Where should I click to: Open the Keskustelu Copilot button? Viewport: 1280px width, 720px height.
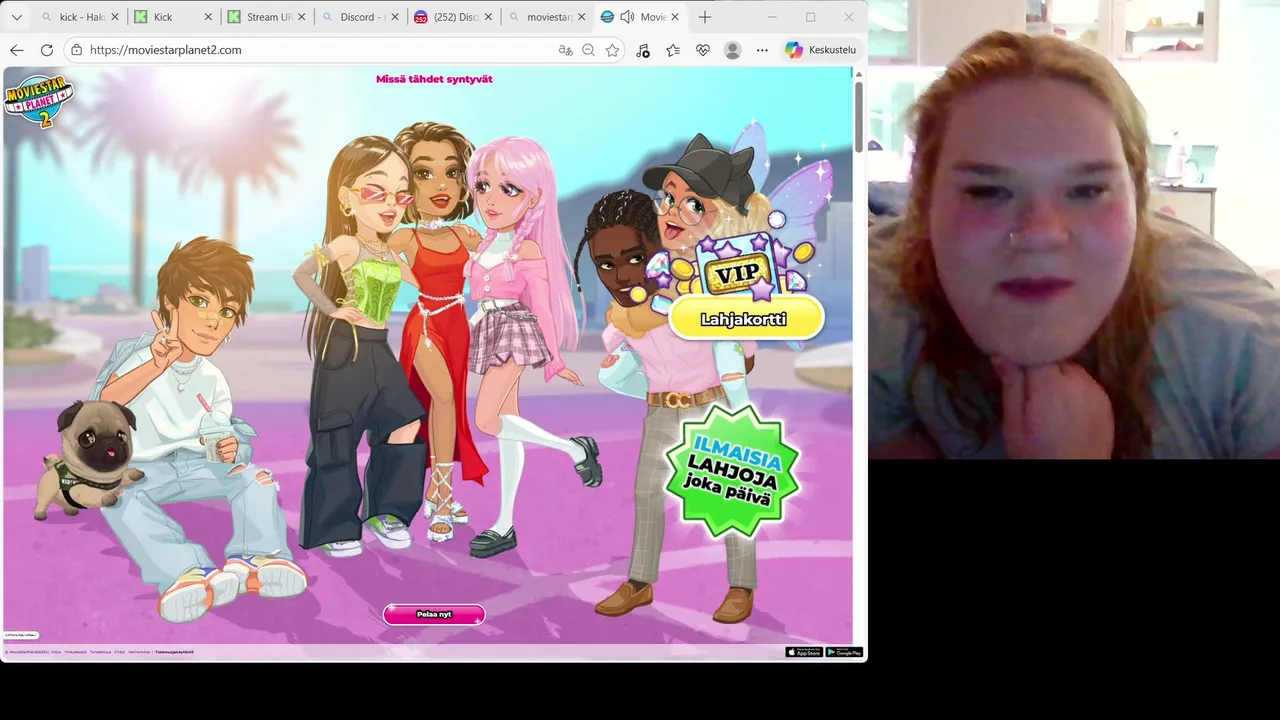point(820,50)
